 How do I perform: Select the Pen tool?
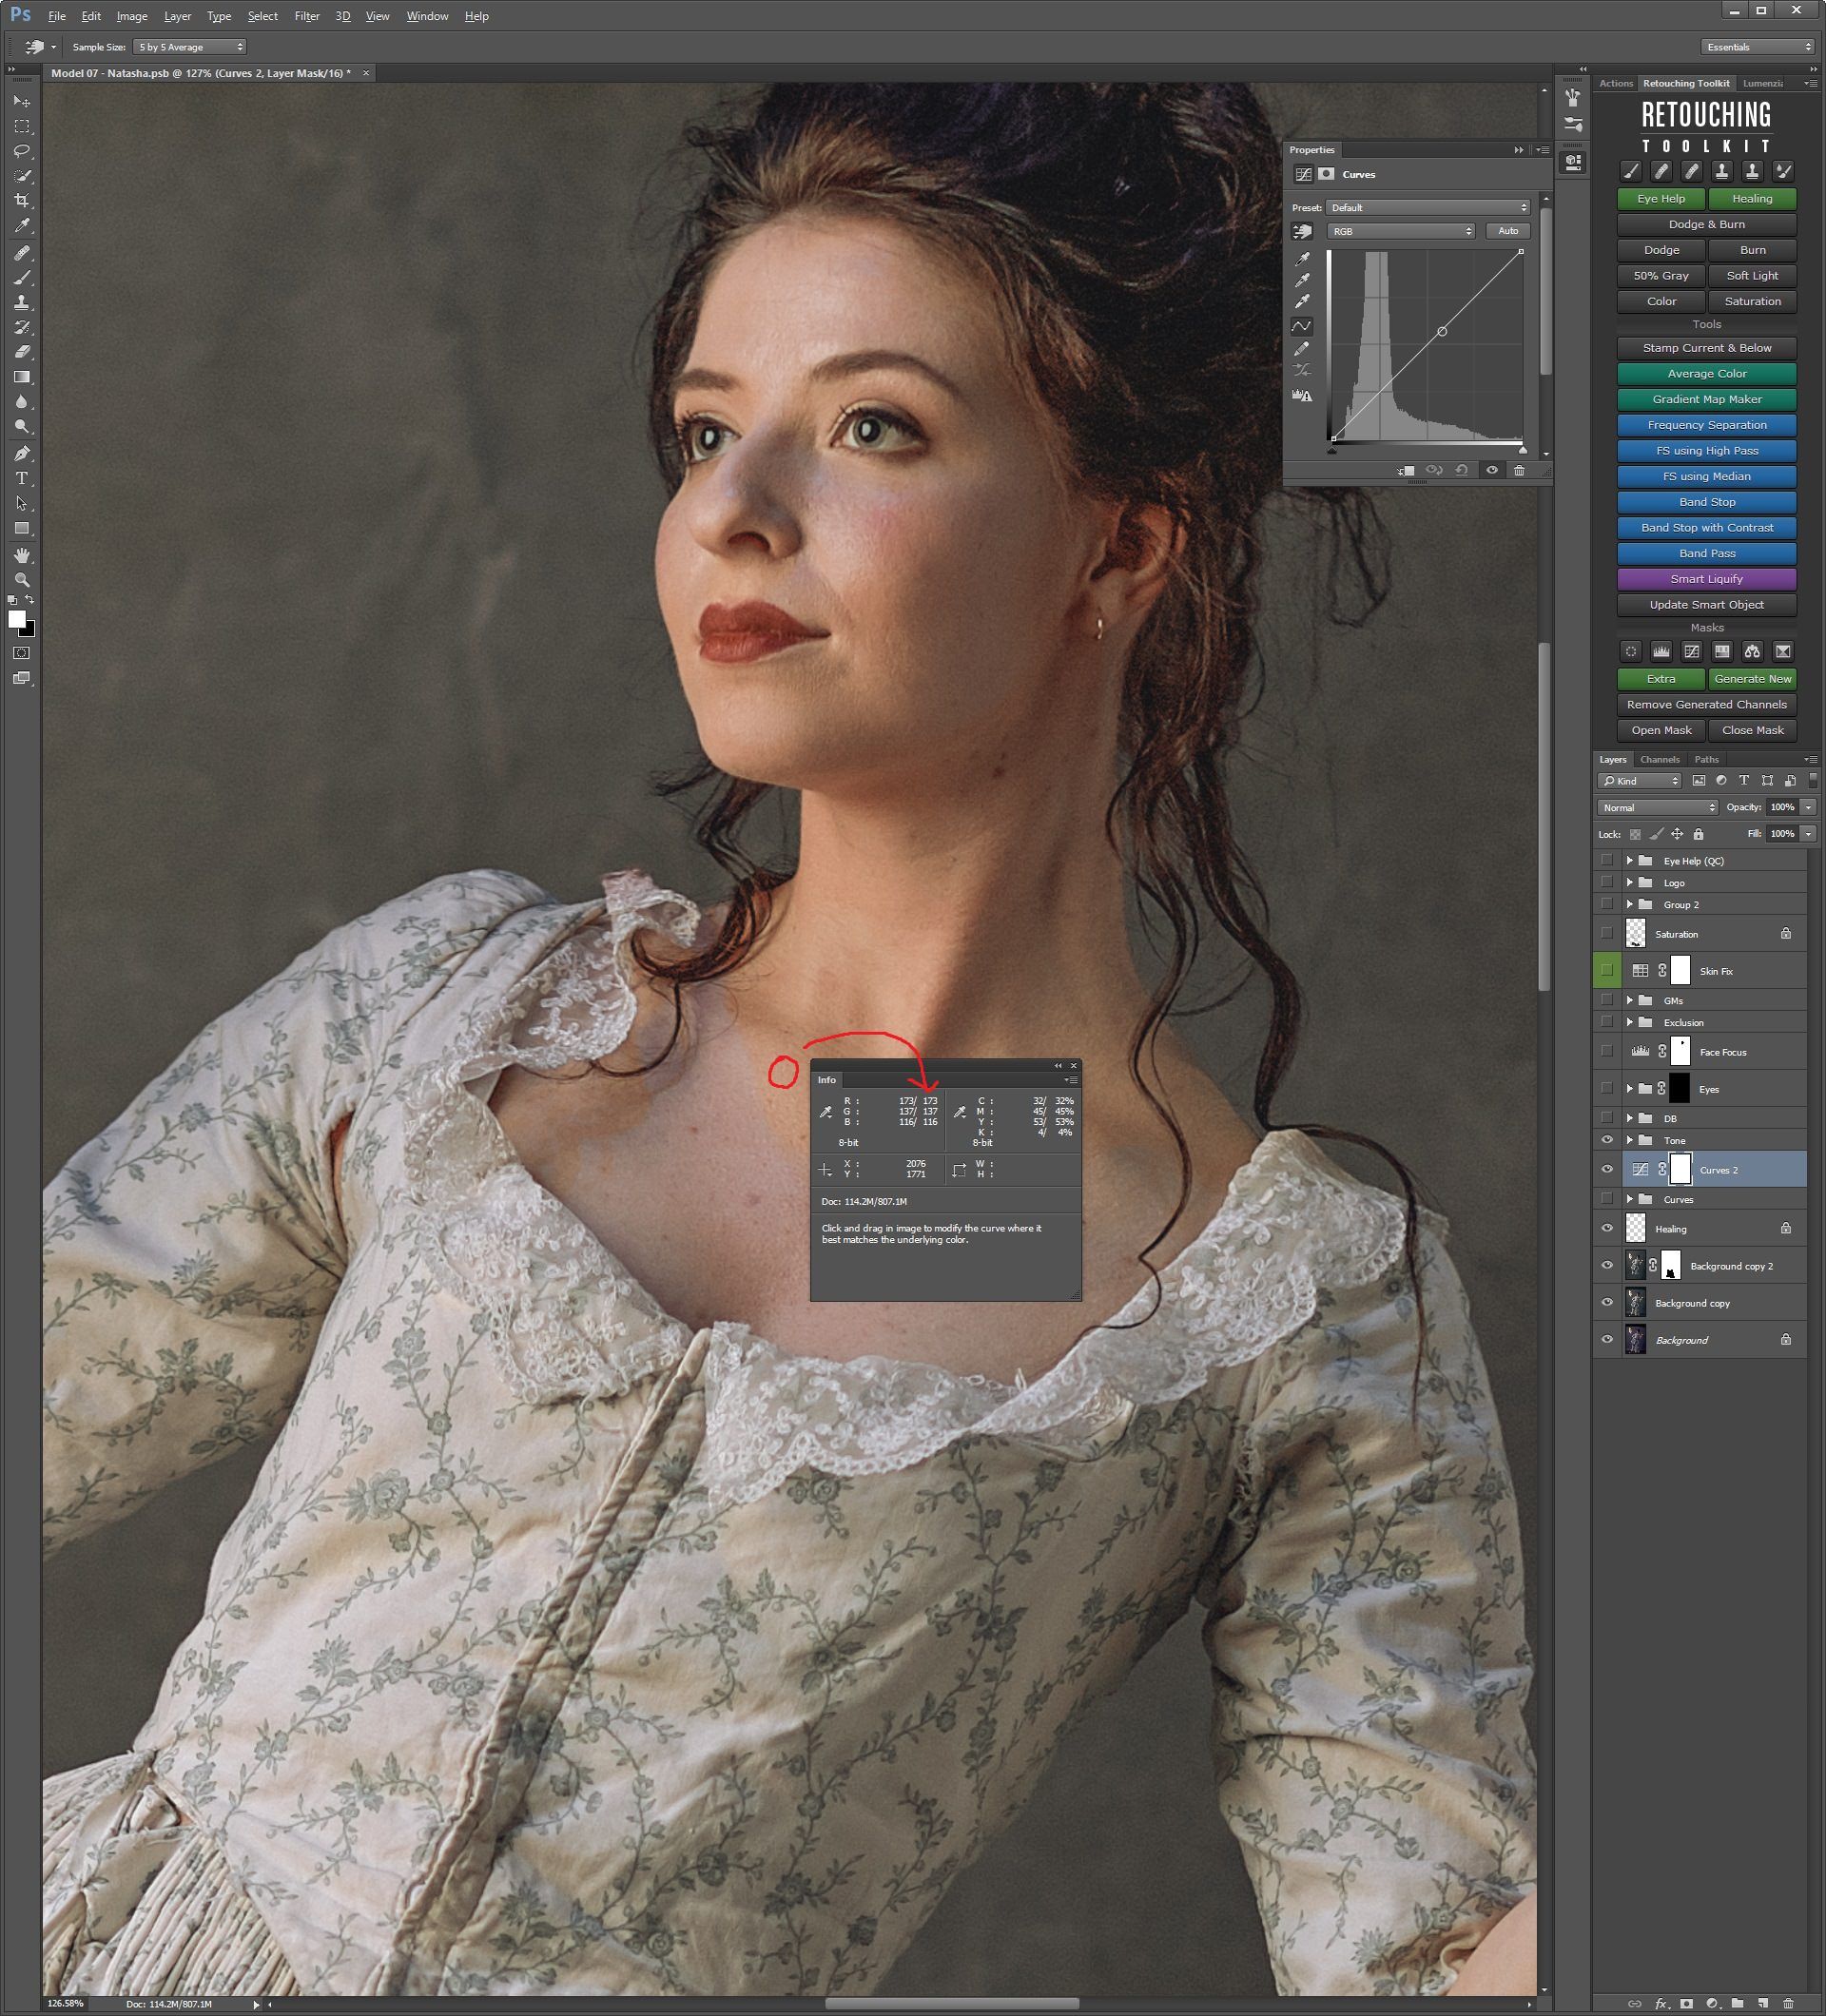(x=22, y=454)
